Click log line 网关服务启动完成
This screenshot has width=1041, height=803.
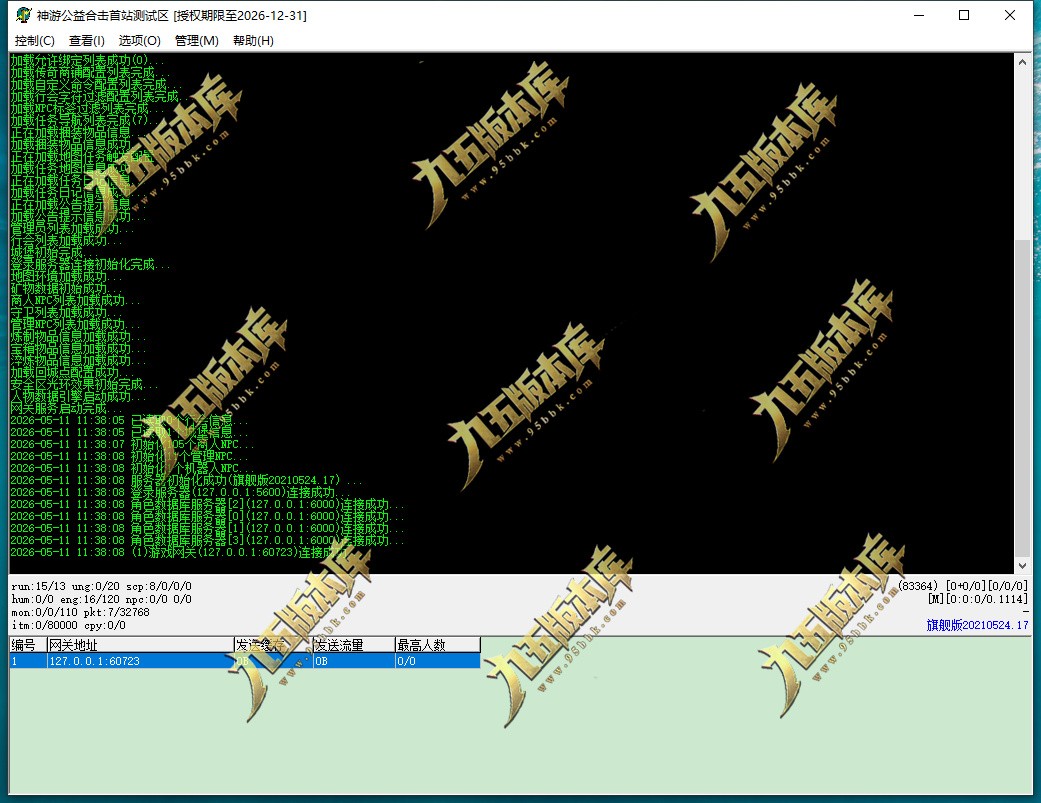64,408
